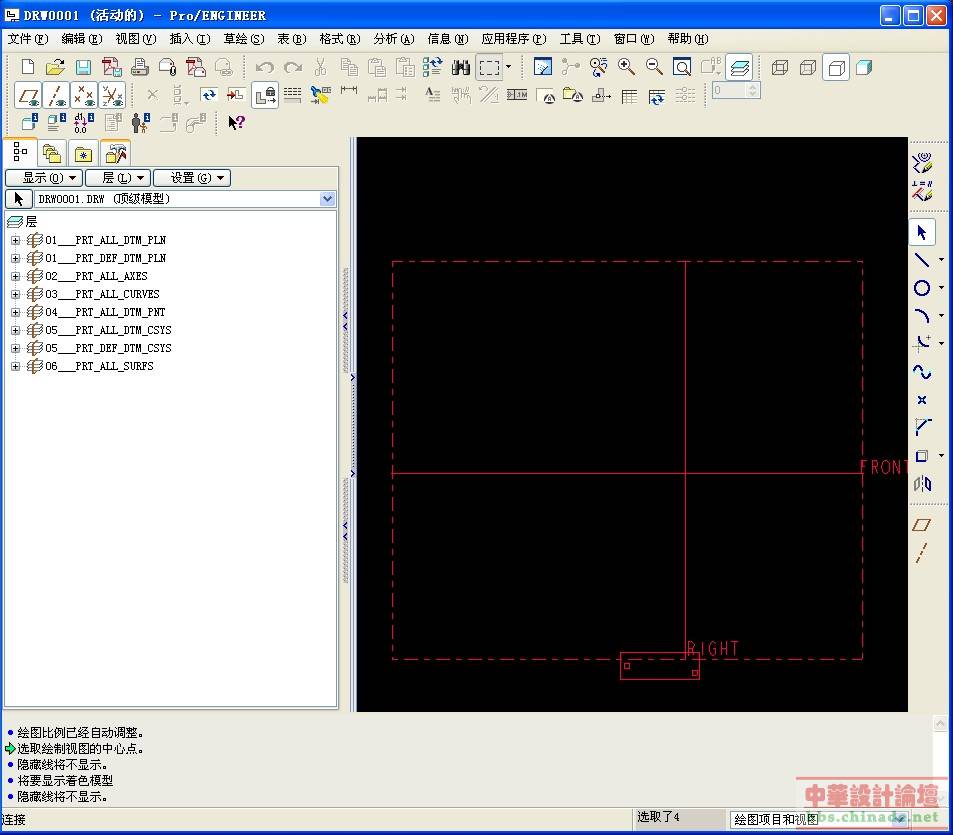
Task: Click the binoculars Find icon
Action: click(461, 67)
